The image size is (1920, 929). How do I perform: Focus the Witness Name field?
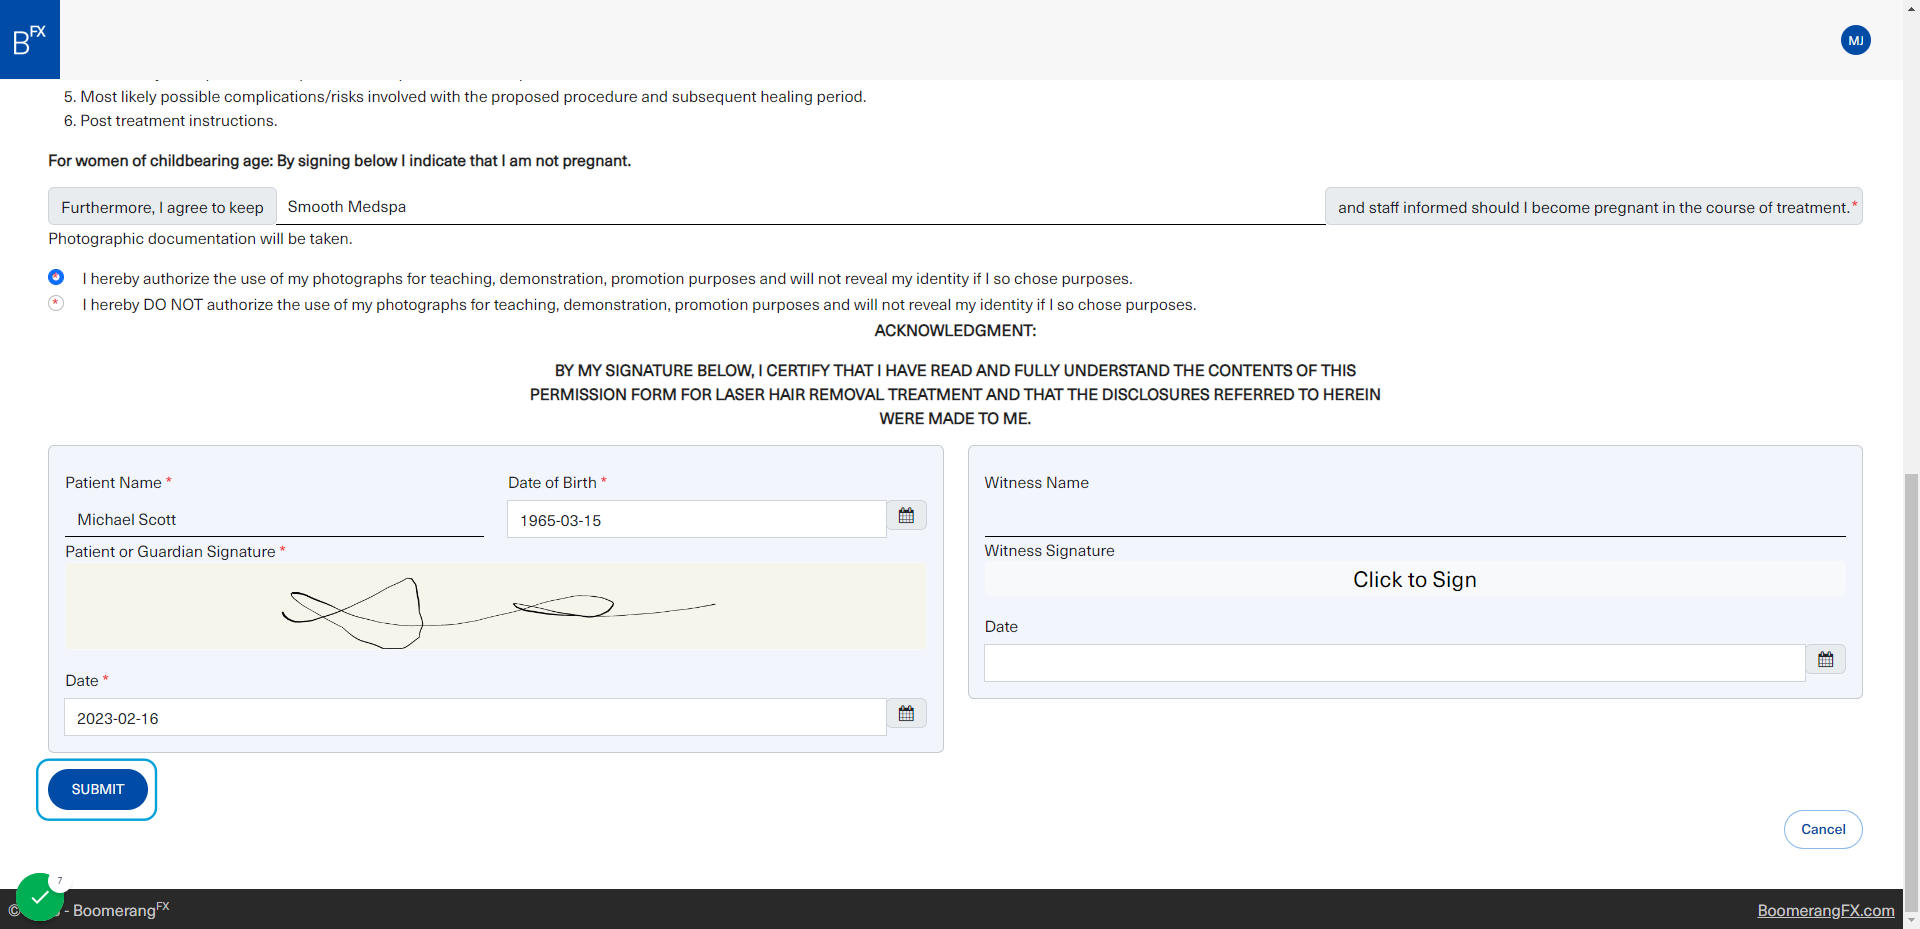1415,519
